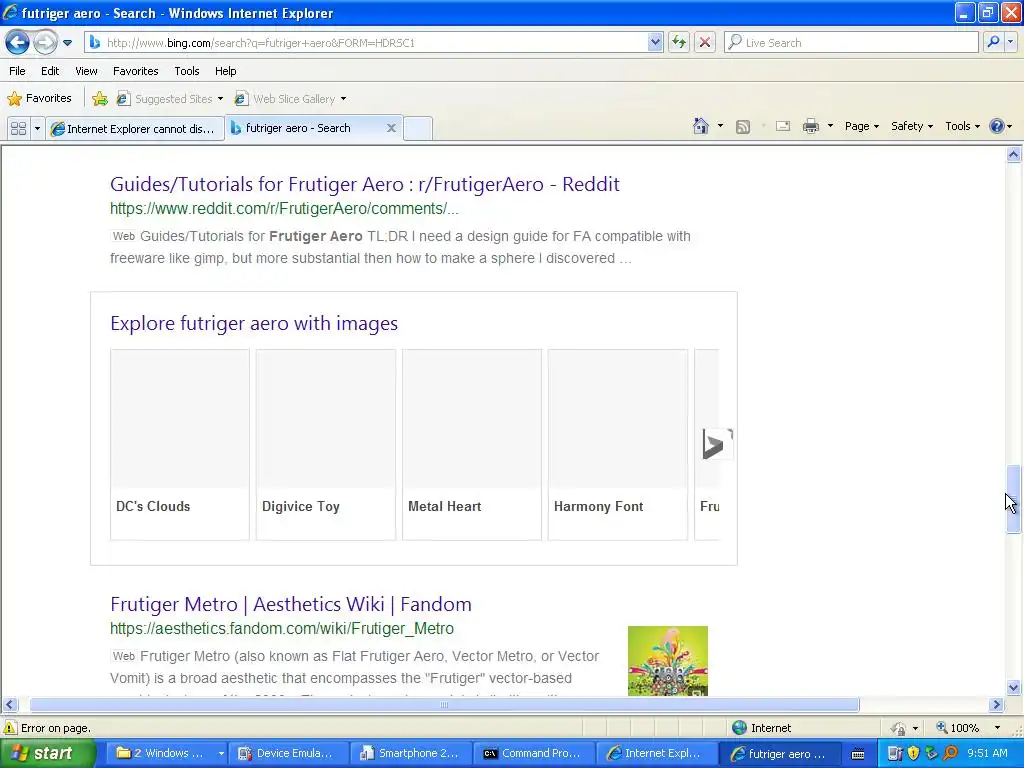The height and width of the screenshot is (768, 1024).
Task: Click the 100% zoom level button
Action: click(958, 728)
